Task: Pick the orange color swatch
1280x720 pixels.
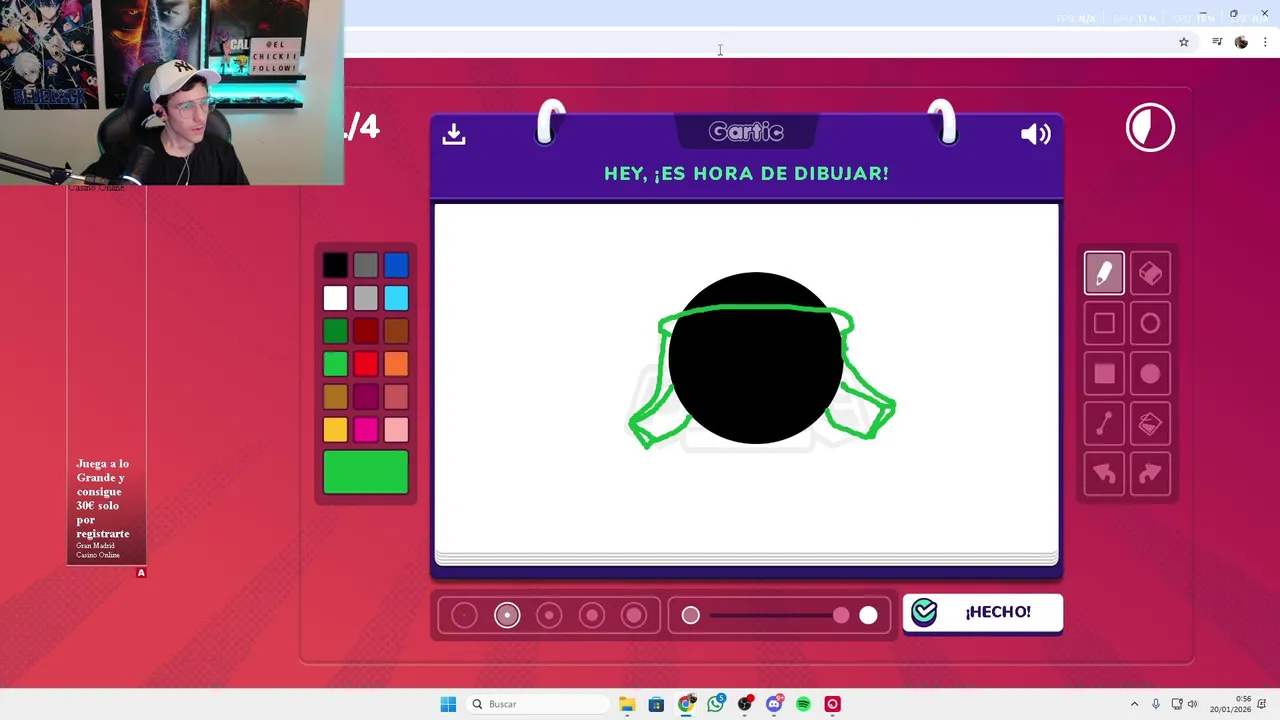Action: 396,364
